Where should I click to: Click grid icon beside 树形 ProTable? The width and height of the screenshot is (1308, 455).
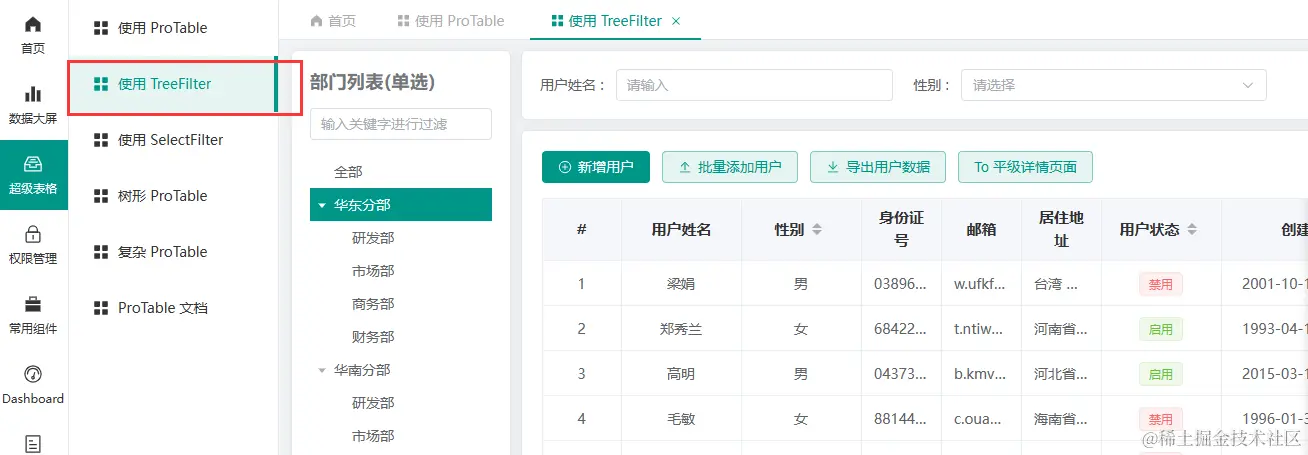100,196
